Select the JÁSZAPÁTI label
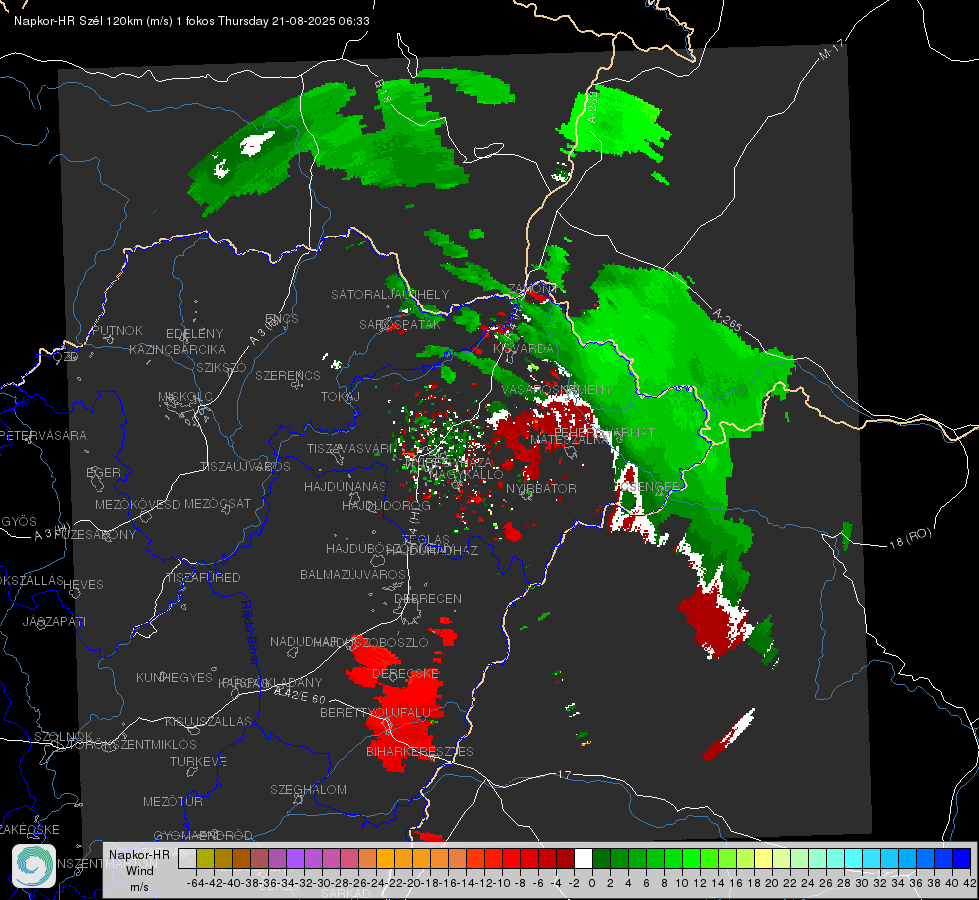The width and height of the screenshot is (979, 900). 54,621
